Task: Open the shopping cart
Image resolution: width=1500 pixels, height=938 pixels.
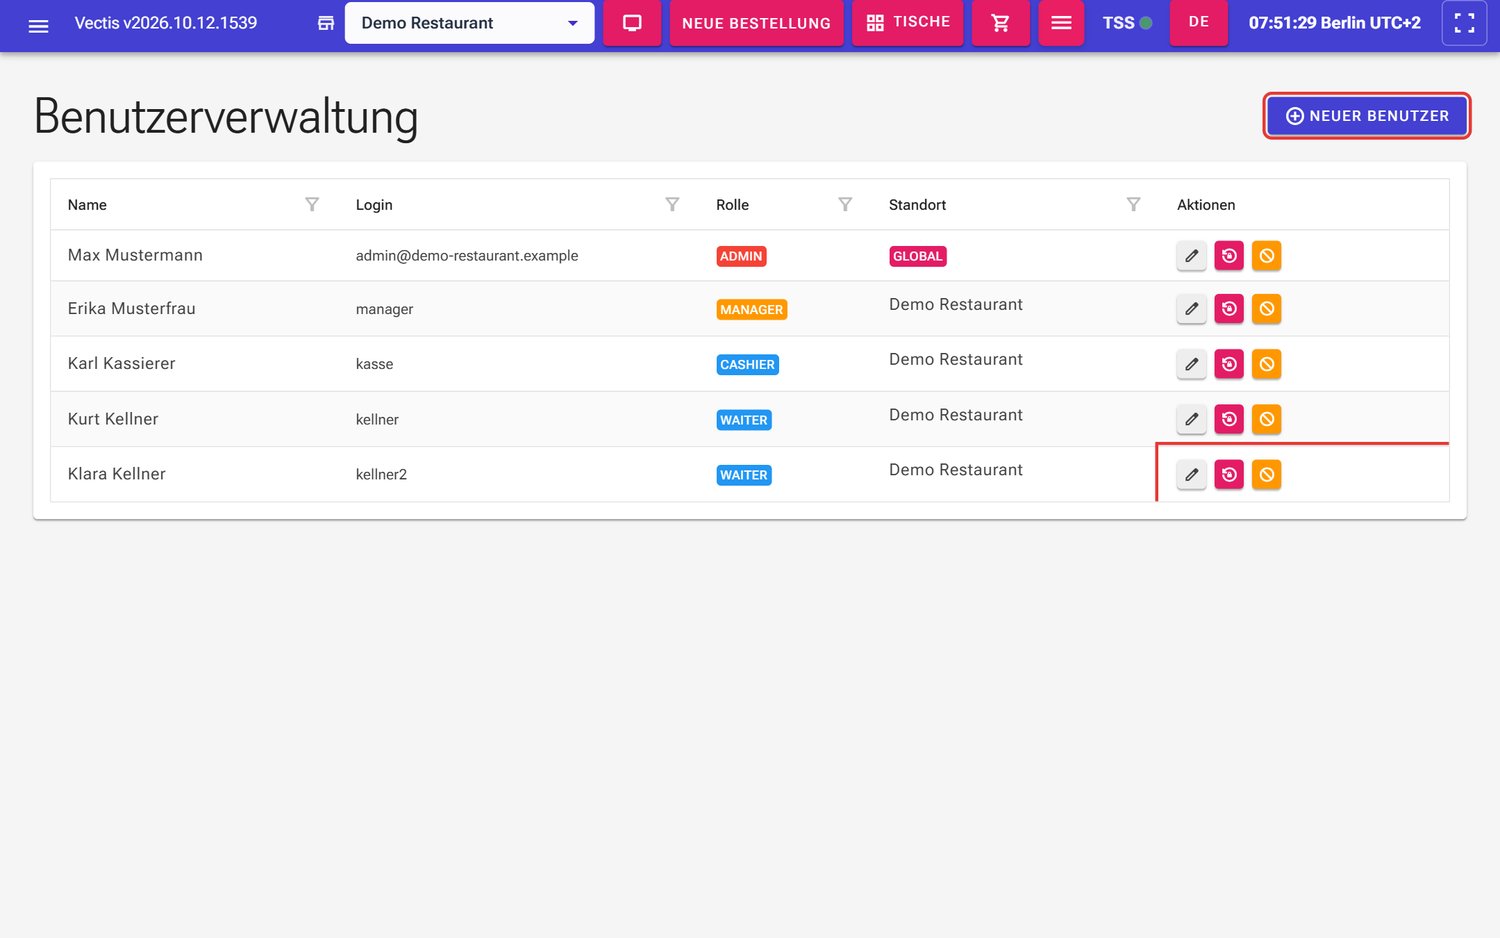Action: 1000,23
